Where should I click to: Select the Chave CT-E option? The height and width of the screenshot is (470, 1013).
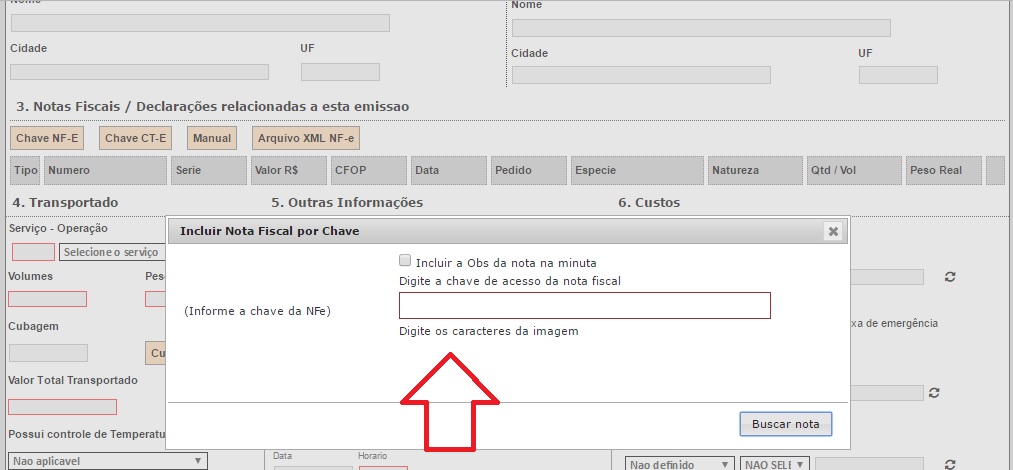point(136,138)
